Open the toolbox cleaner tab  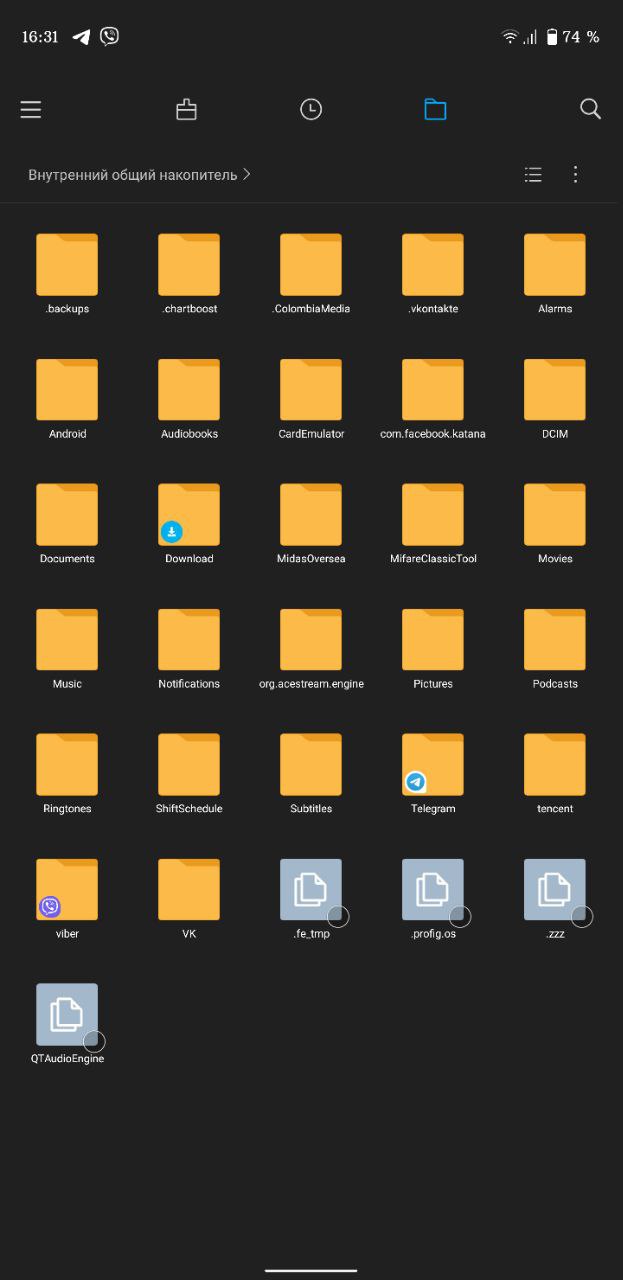[186, 109]
